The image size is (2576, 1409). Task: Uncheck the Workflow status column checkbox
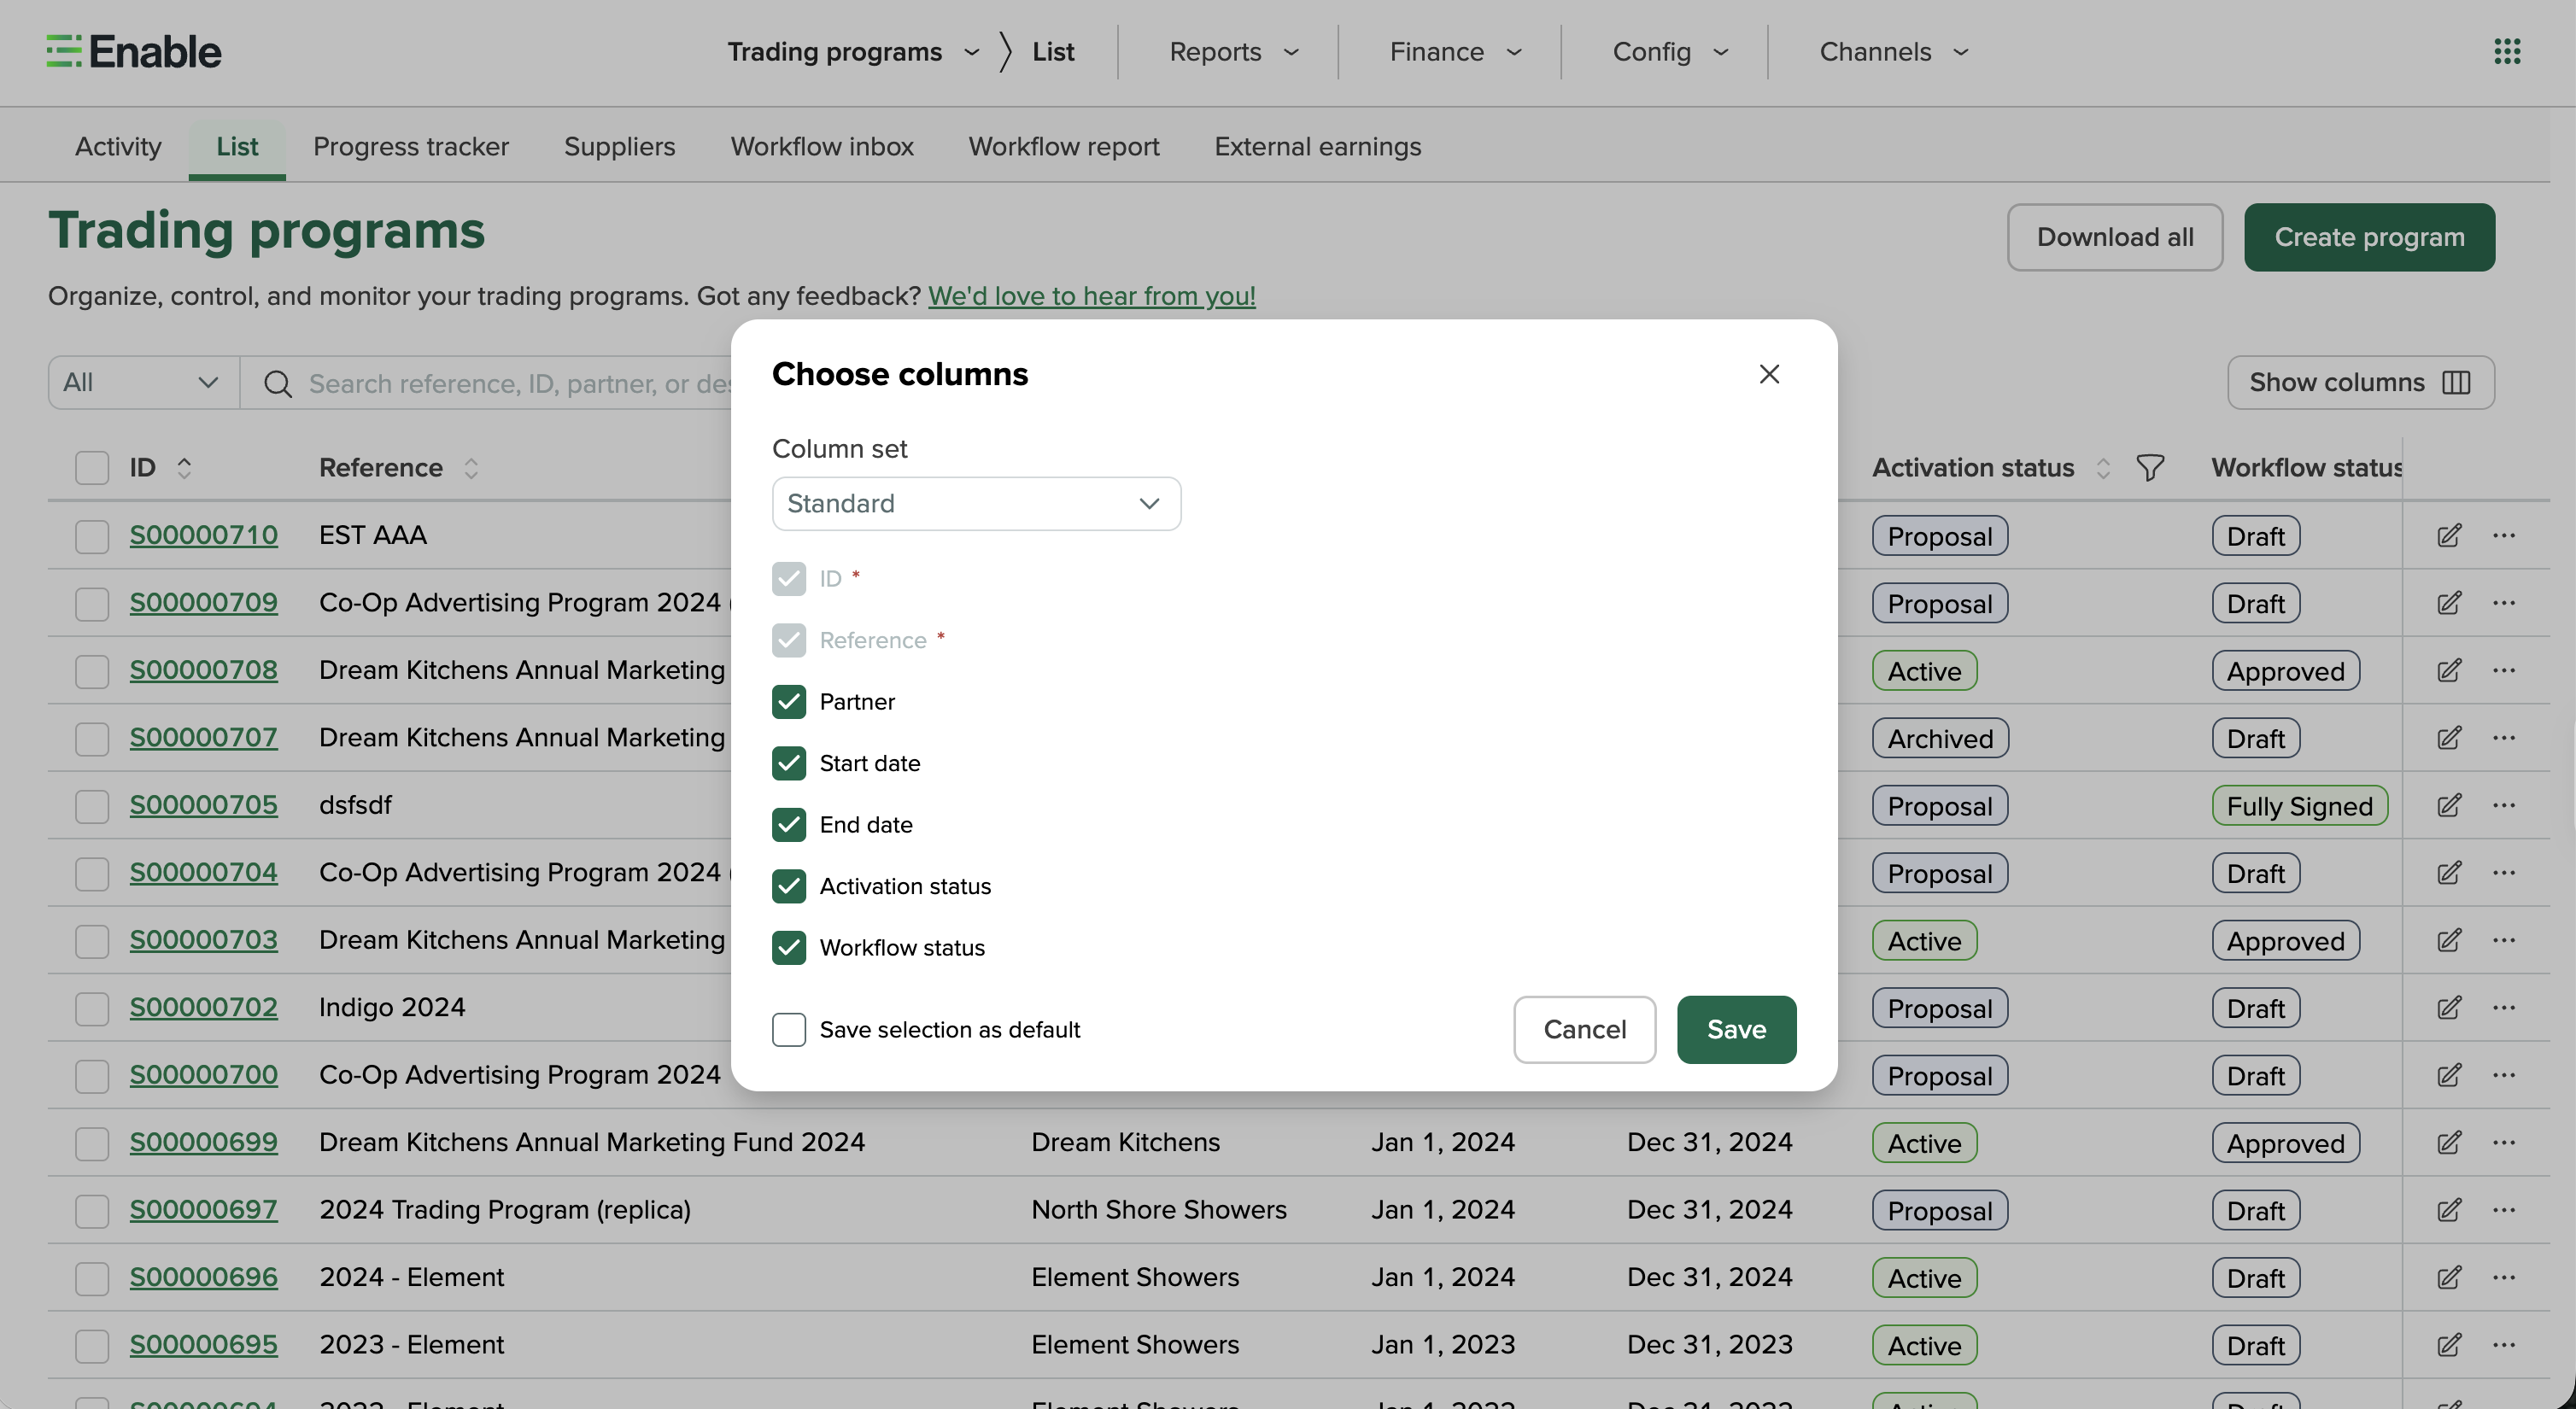pyautogui.click(x=789, y=948)
